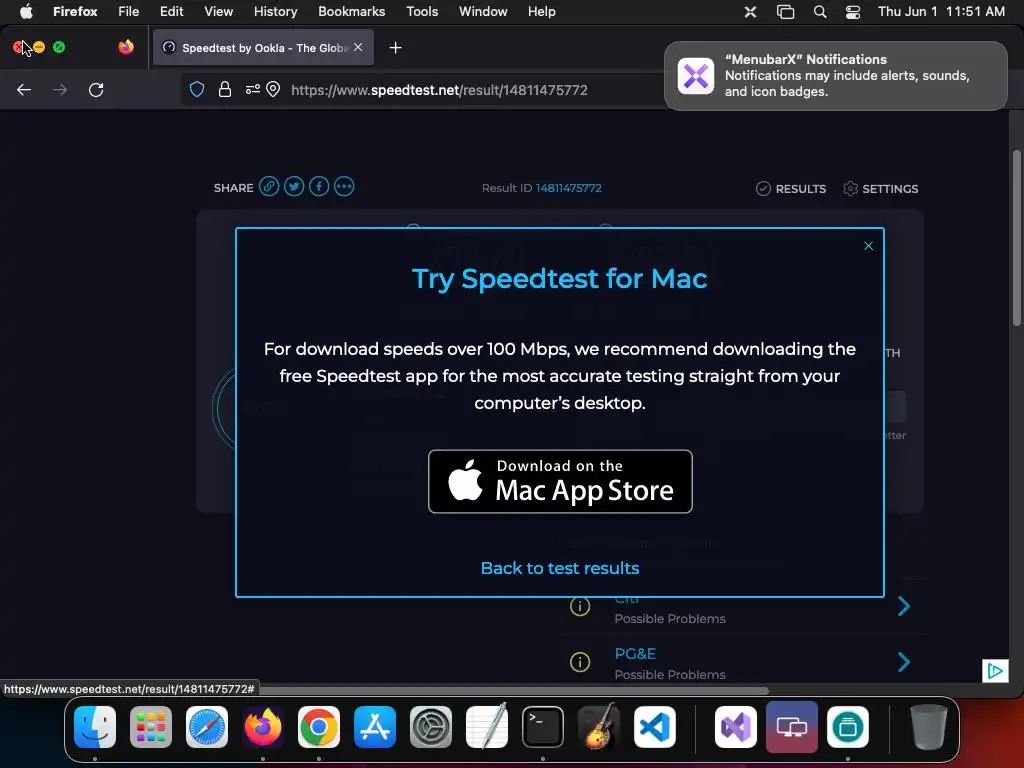The image size is (1024, 768).
Task: Open the History menu
Action: (276, 11)
